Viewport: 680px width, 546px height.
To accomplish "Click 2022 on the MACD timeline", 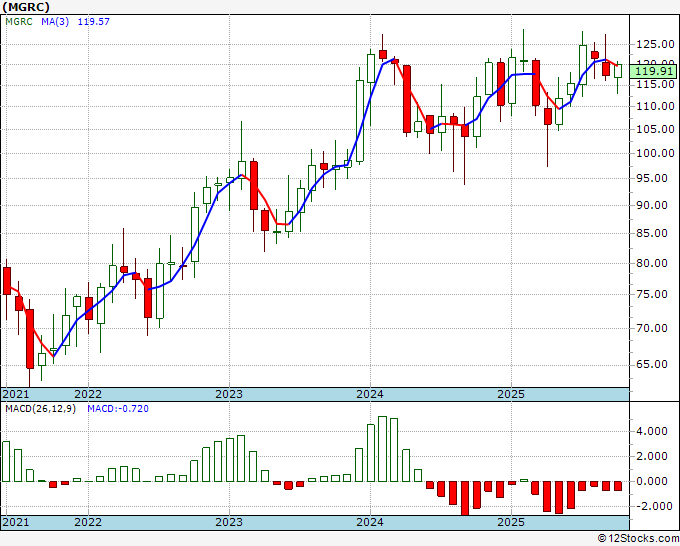I will tap(88, 522).
